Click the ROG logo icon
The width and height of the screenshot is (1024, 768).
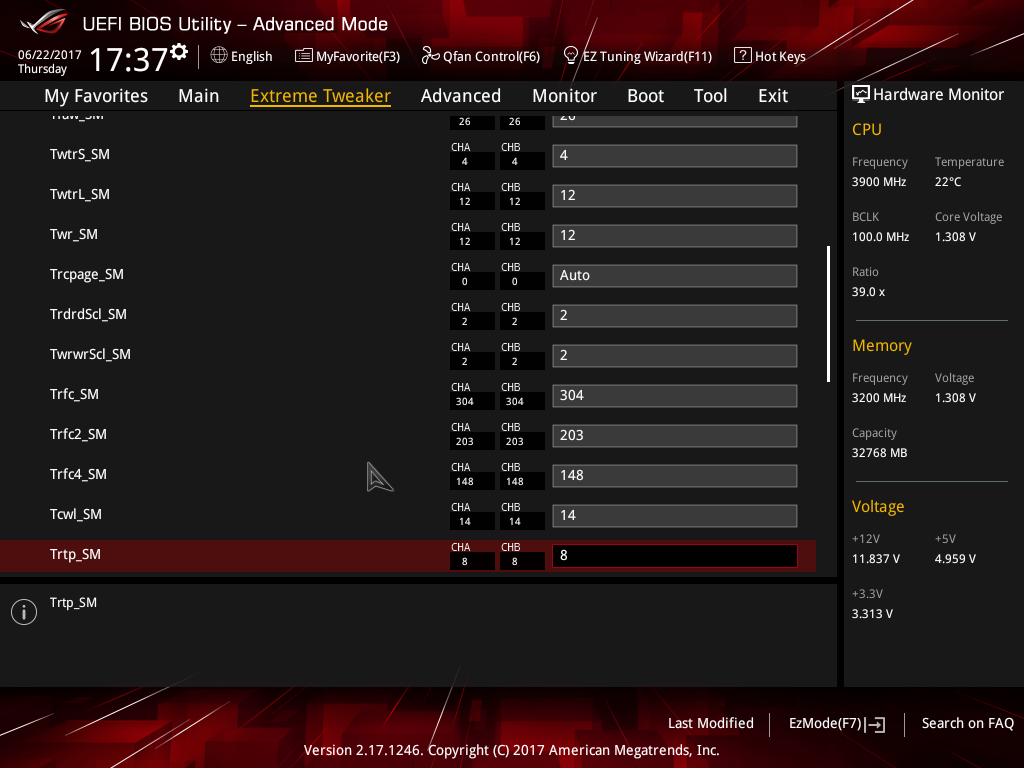coord(44,22)
